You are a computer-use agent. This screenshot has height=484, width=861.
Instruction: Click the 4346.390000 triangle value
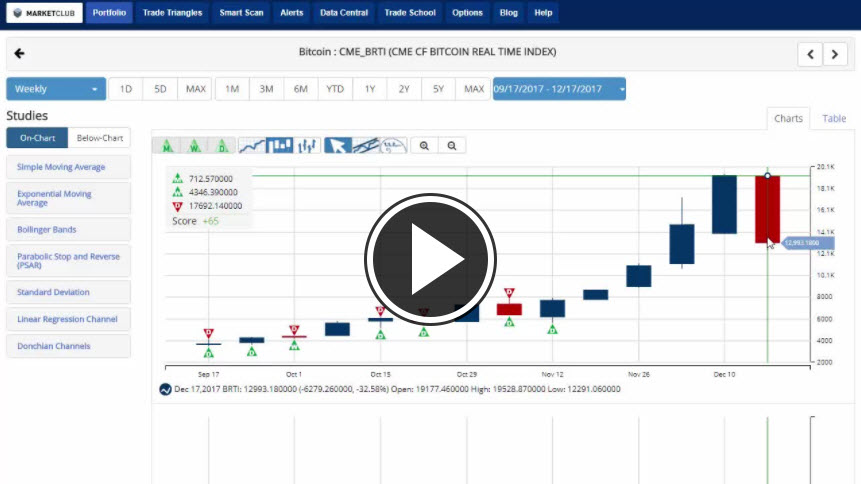pyautogui.click(x=213, y=192)
